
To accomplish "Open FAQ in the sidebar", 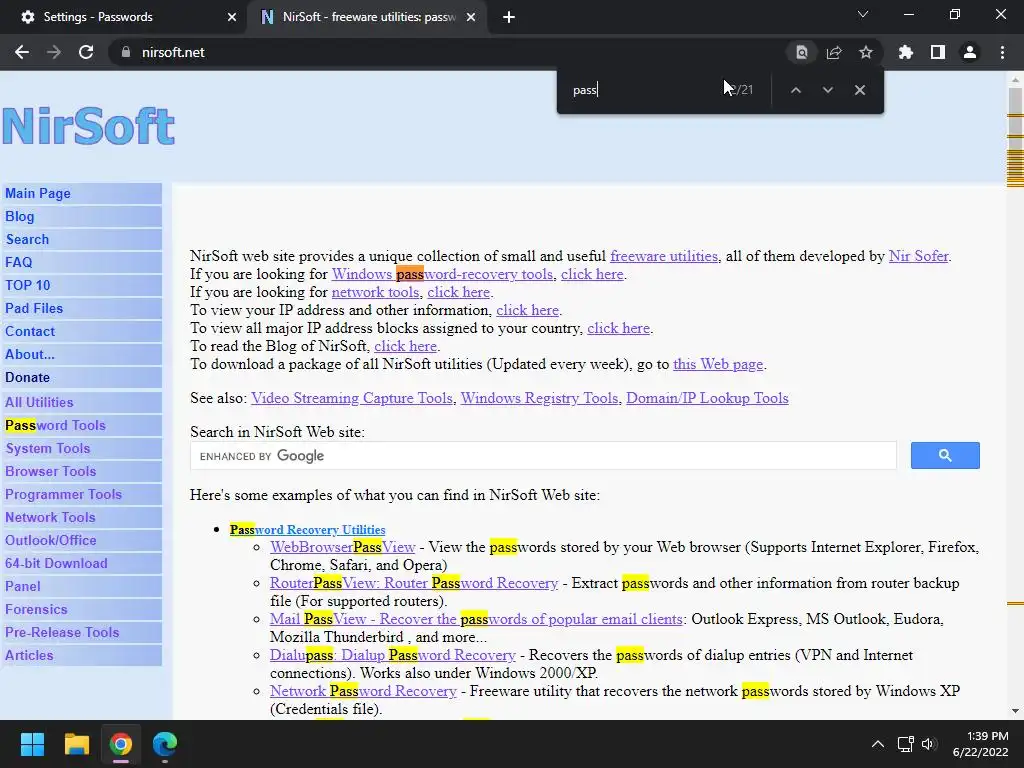I will click(x=82, y=262).
